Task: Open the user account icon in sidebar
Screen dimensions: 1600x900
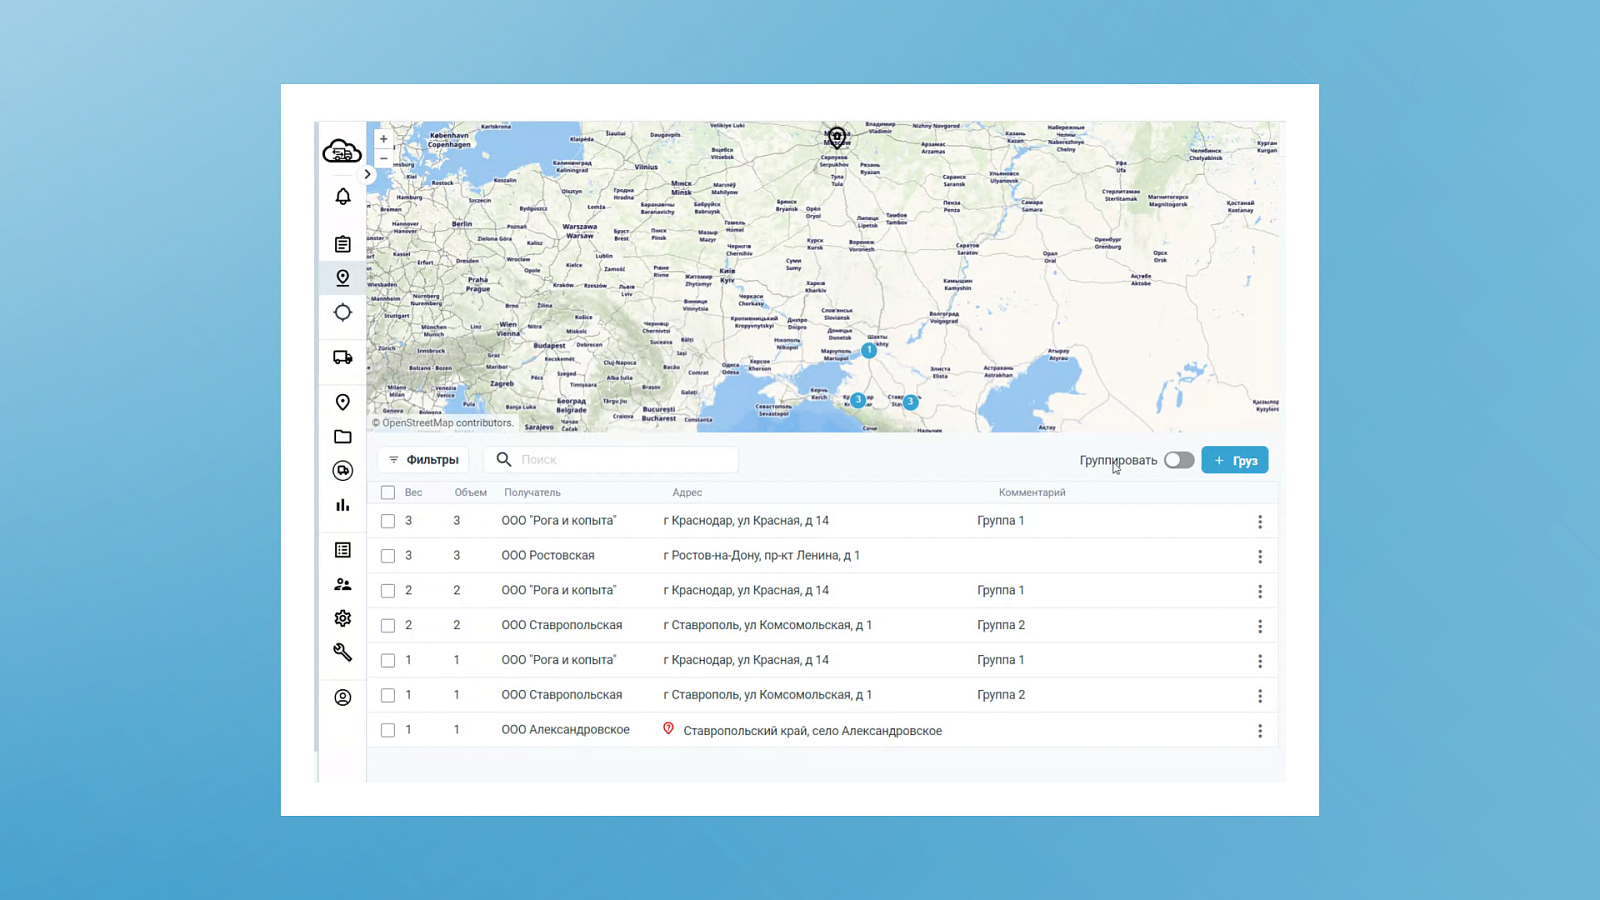Action: pos(343,698)
